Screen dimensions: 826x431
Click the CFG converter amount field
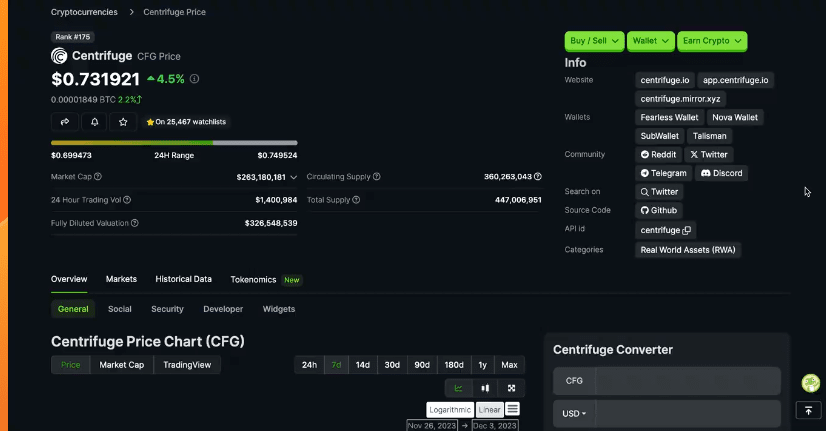tap(688, 381)
